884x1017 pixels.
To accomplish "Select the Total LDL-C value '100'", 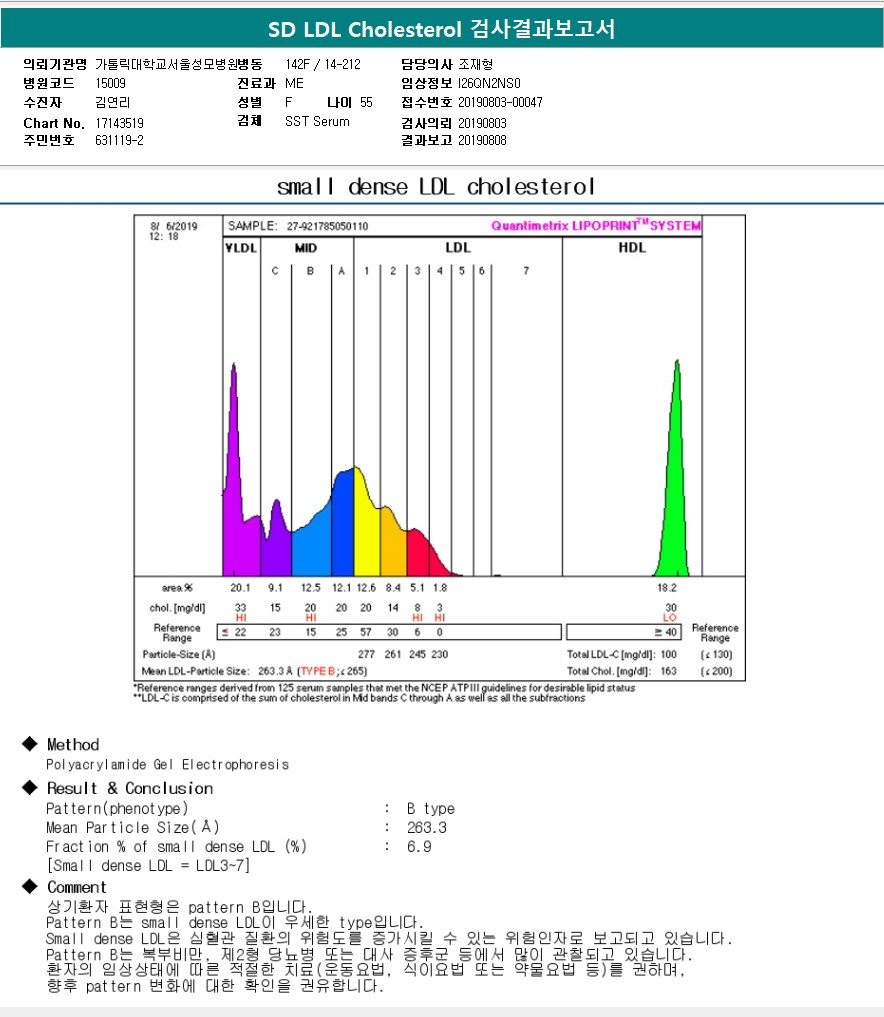I will [x=669, y=654].
